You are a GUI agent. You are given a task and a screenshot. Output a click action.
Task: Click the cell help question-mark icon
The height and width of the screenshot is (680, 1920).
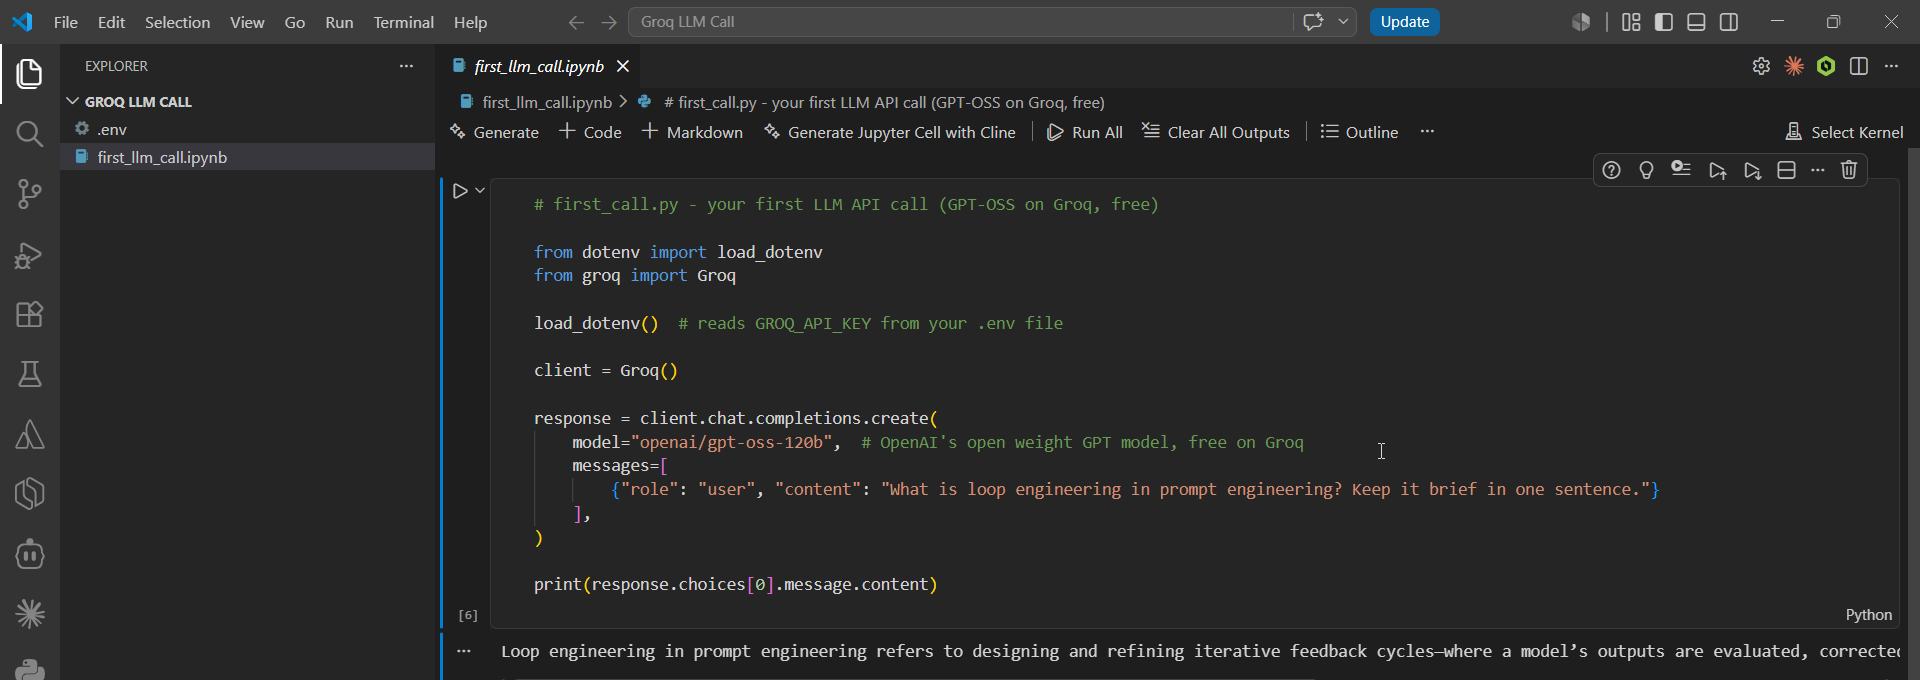tap(1611, 170)
